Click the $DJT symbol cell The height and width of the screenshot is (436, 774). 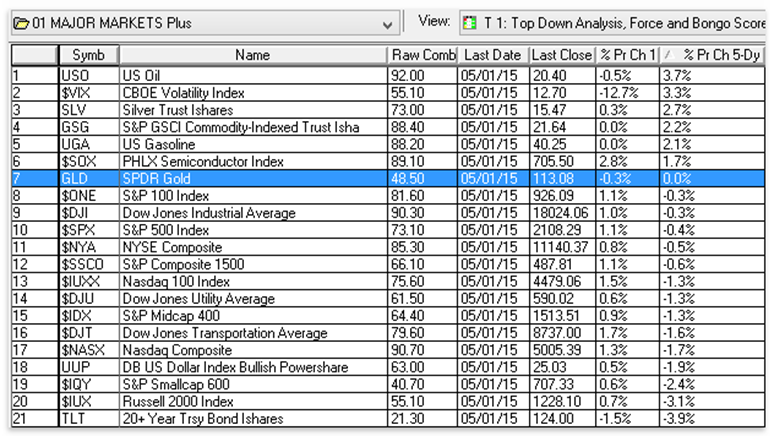click(89, 333)
